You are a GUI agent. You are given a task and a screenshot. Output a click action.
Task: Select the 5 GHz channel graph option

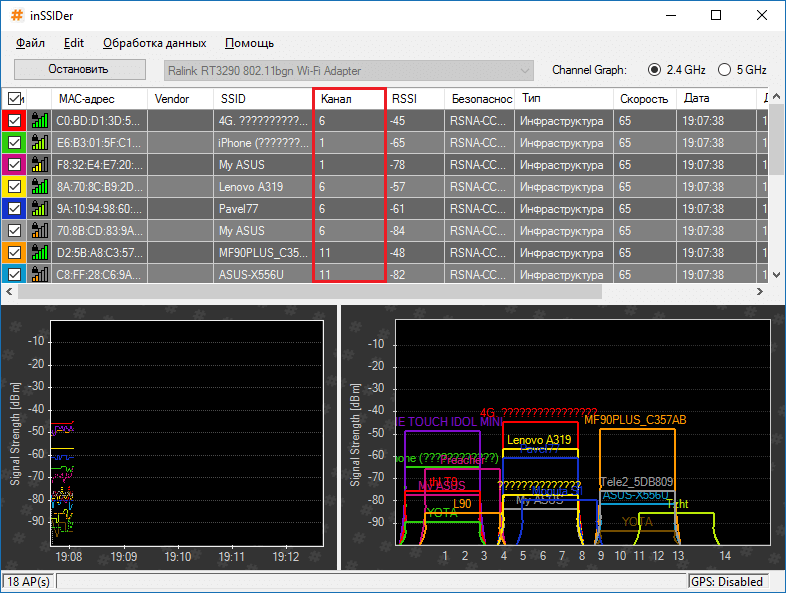click(x=724, y=70)
